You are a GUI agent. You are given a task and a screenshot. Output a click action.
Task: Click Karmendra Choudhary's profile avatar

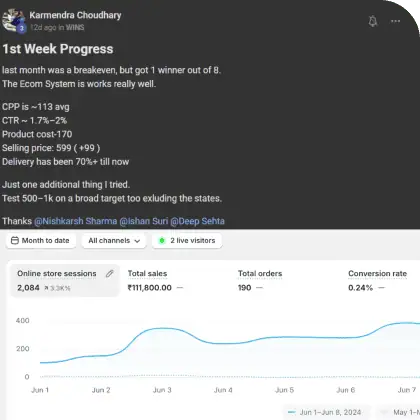pyautogui.click(x=13, y=20)
